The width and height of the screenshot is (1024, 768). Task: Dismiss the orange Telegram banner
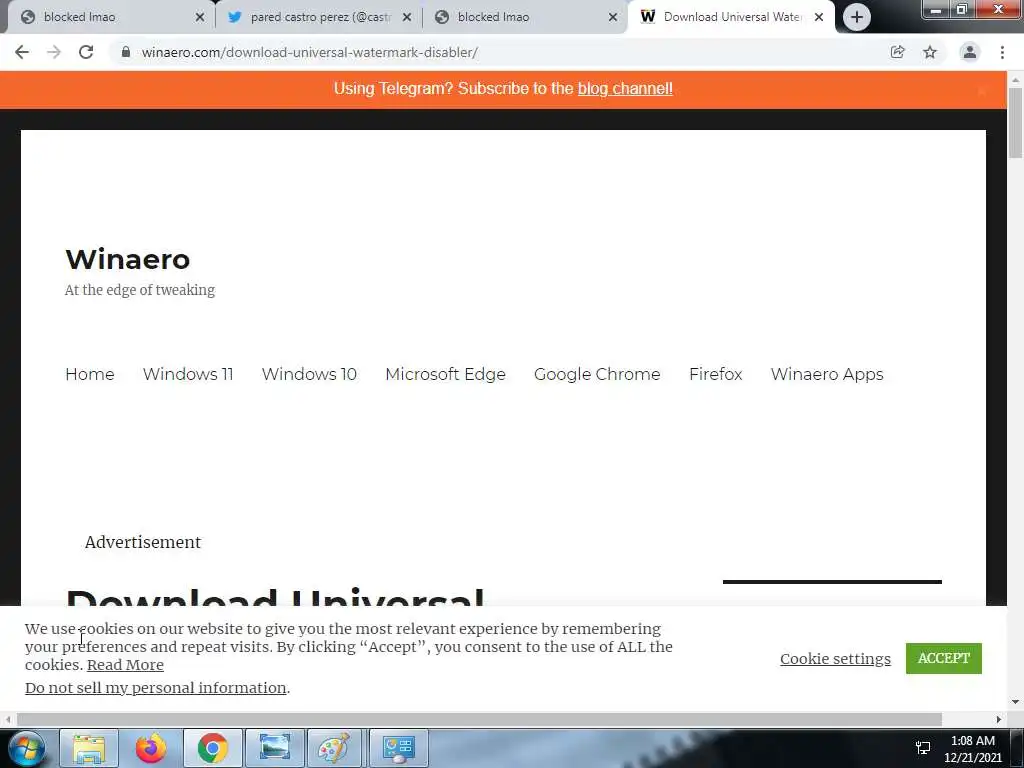coord(982,91)
